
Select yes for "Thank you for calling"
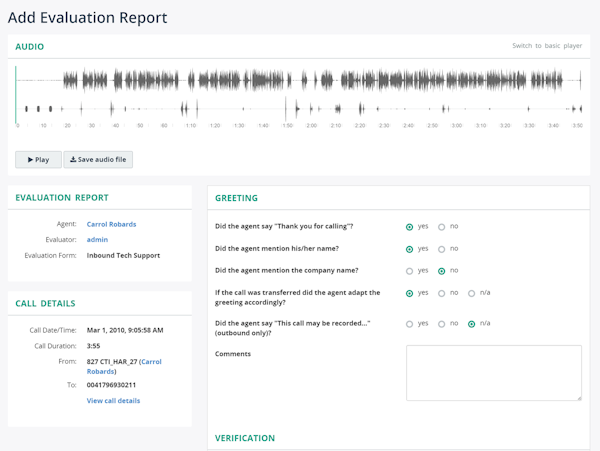click(409, 227)
